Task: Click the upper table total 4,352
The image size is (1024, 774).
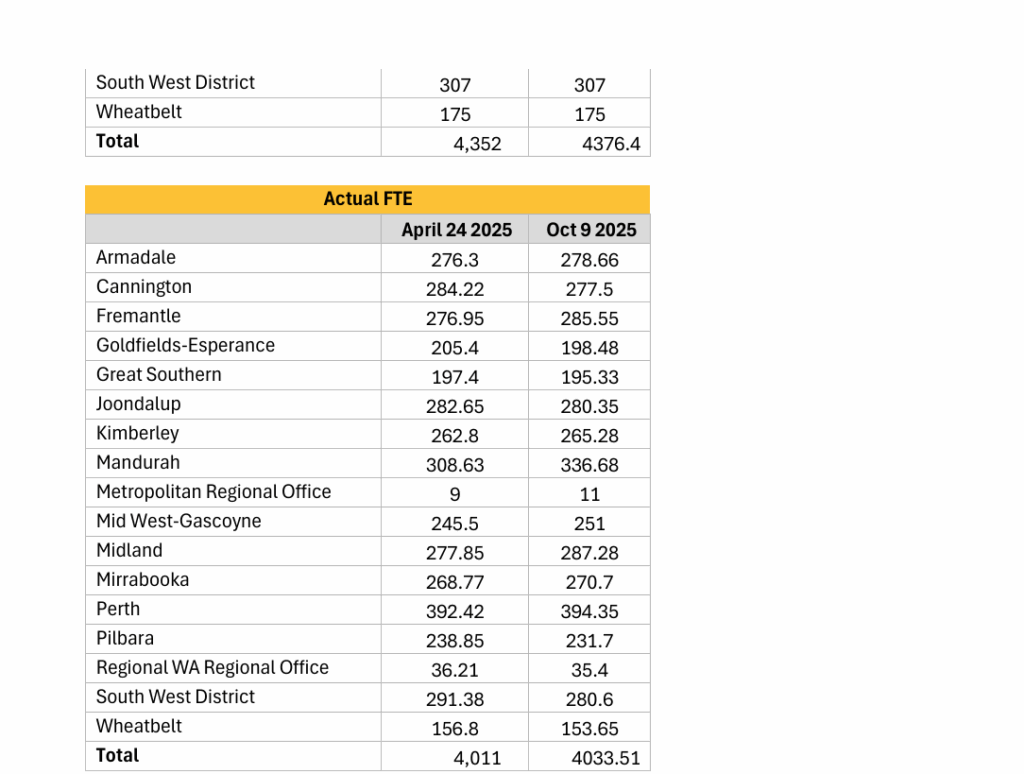Action: coord(477,144)
